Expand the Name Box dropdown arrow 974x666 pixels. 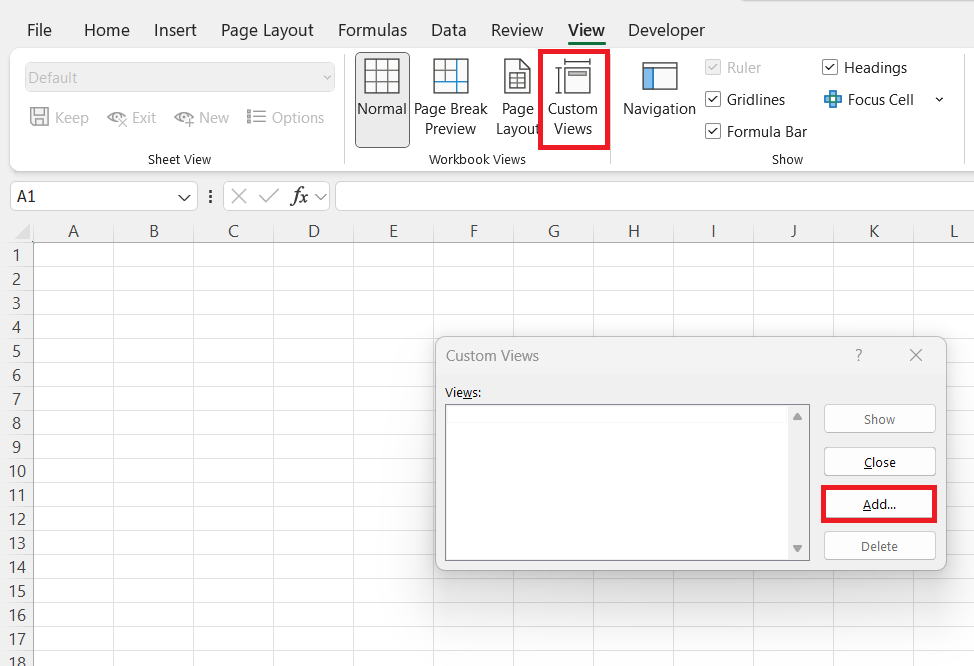click(x=184, y=198)
